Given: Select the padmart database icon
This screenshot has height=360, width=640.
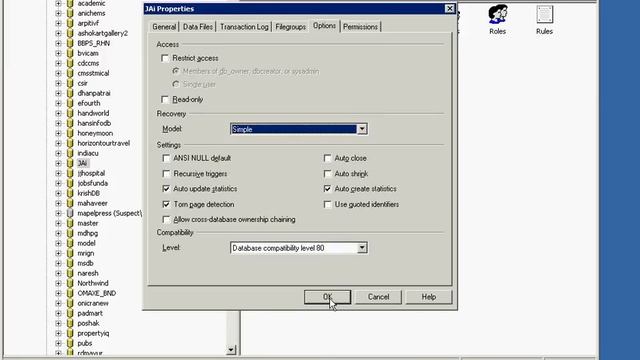Looking at the screenshot, I should point(70,313).
